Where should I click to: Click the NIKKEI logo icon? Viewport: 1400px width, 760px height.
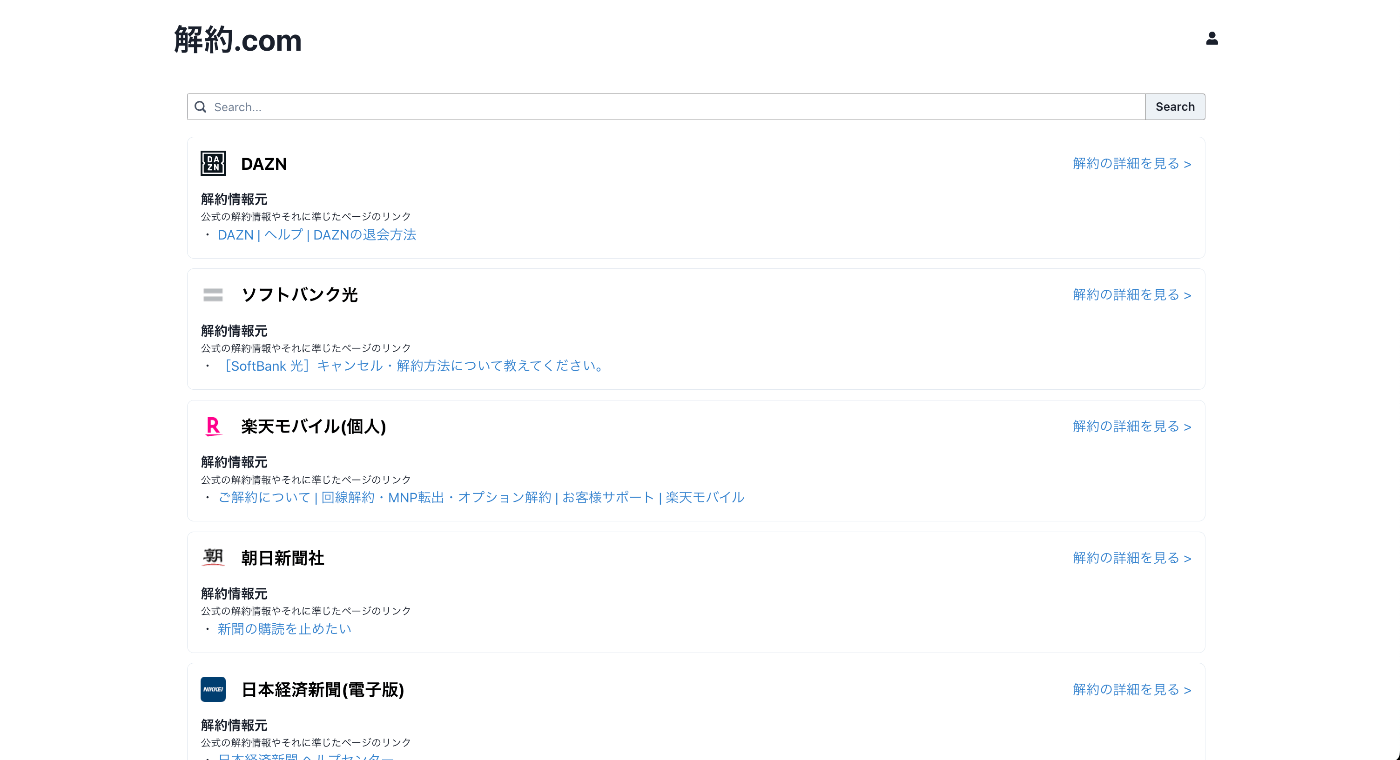[x=213, y=689]
